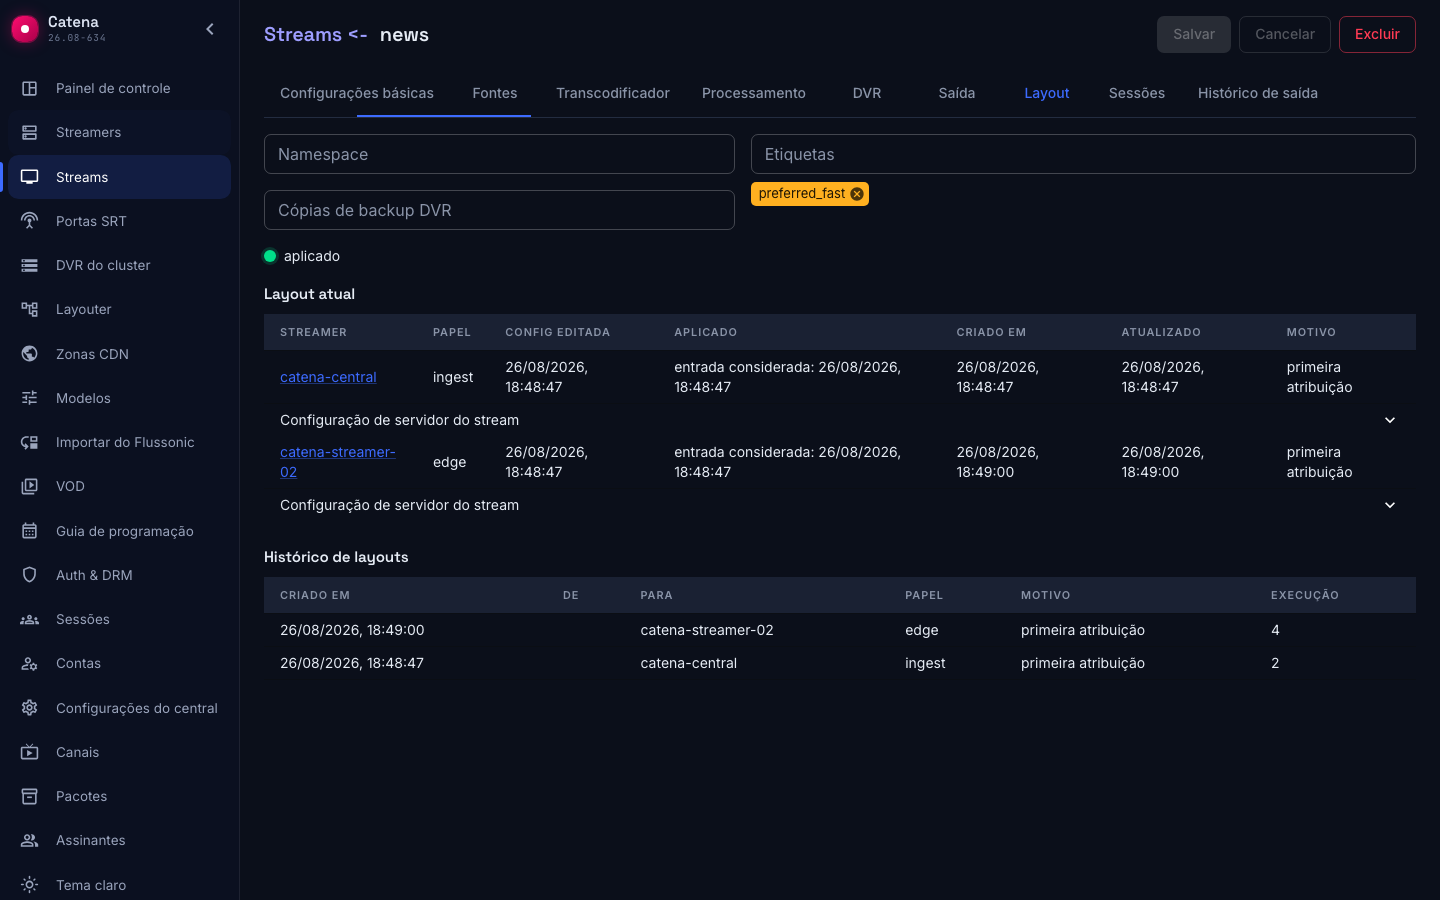Click the Histórico de layouts heading

(x=336, y=557)
